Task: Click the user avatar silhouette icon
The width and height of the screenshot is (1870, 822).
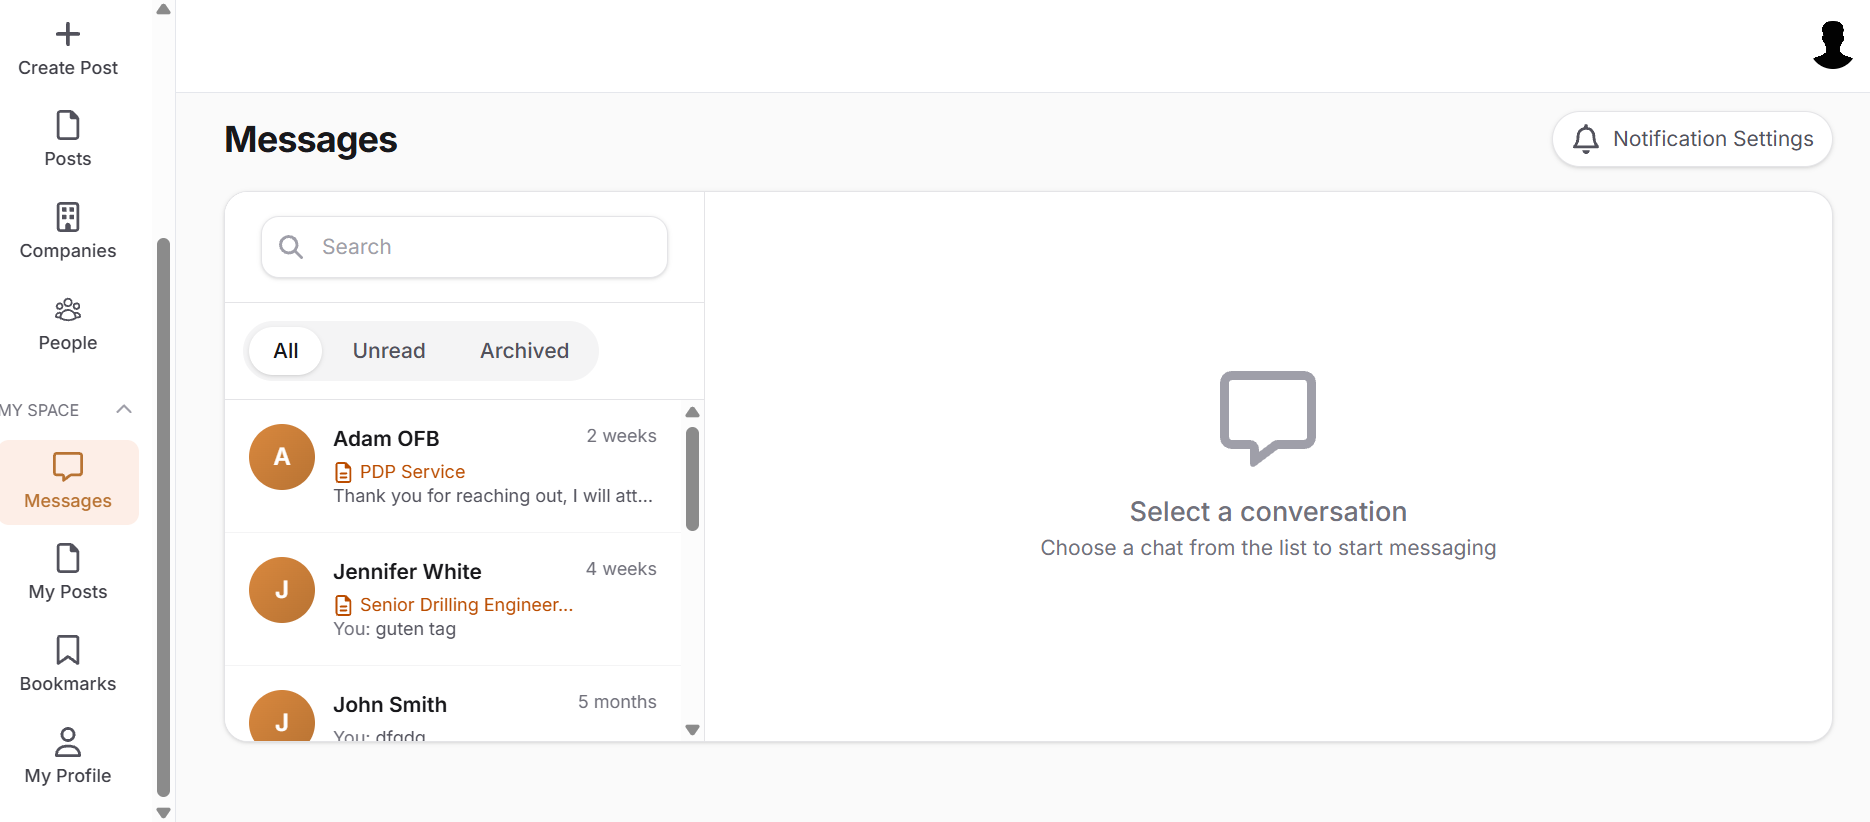Action: pyautogui.click(x=1833, y=45)
